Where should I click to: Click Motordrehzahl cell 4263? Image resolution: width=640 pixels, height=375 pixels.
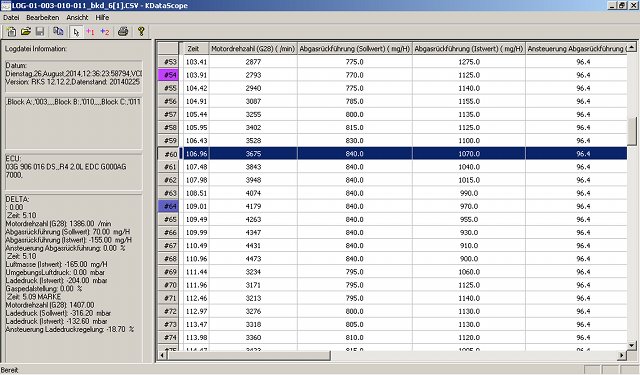pyautogui.click(x=253, y=220)
